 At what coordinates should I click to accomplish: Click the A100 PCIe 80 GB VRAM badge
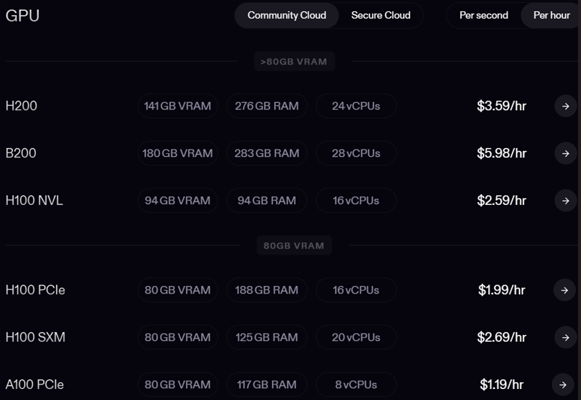click(x=177, y=385)
